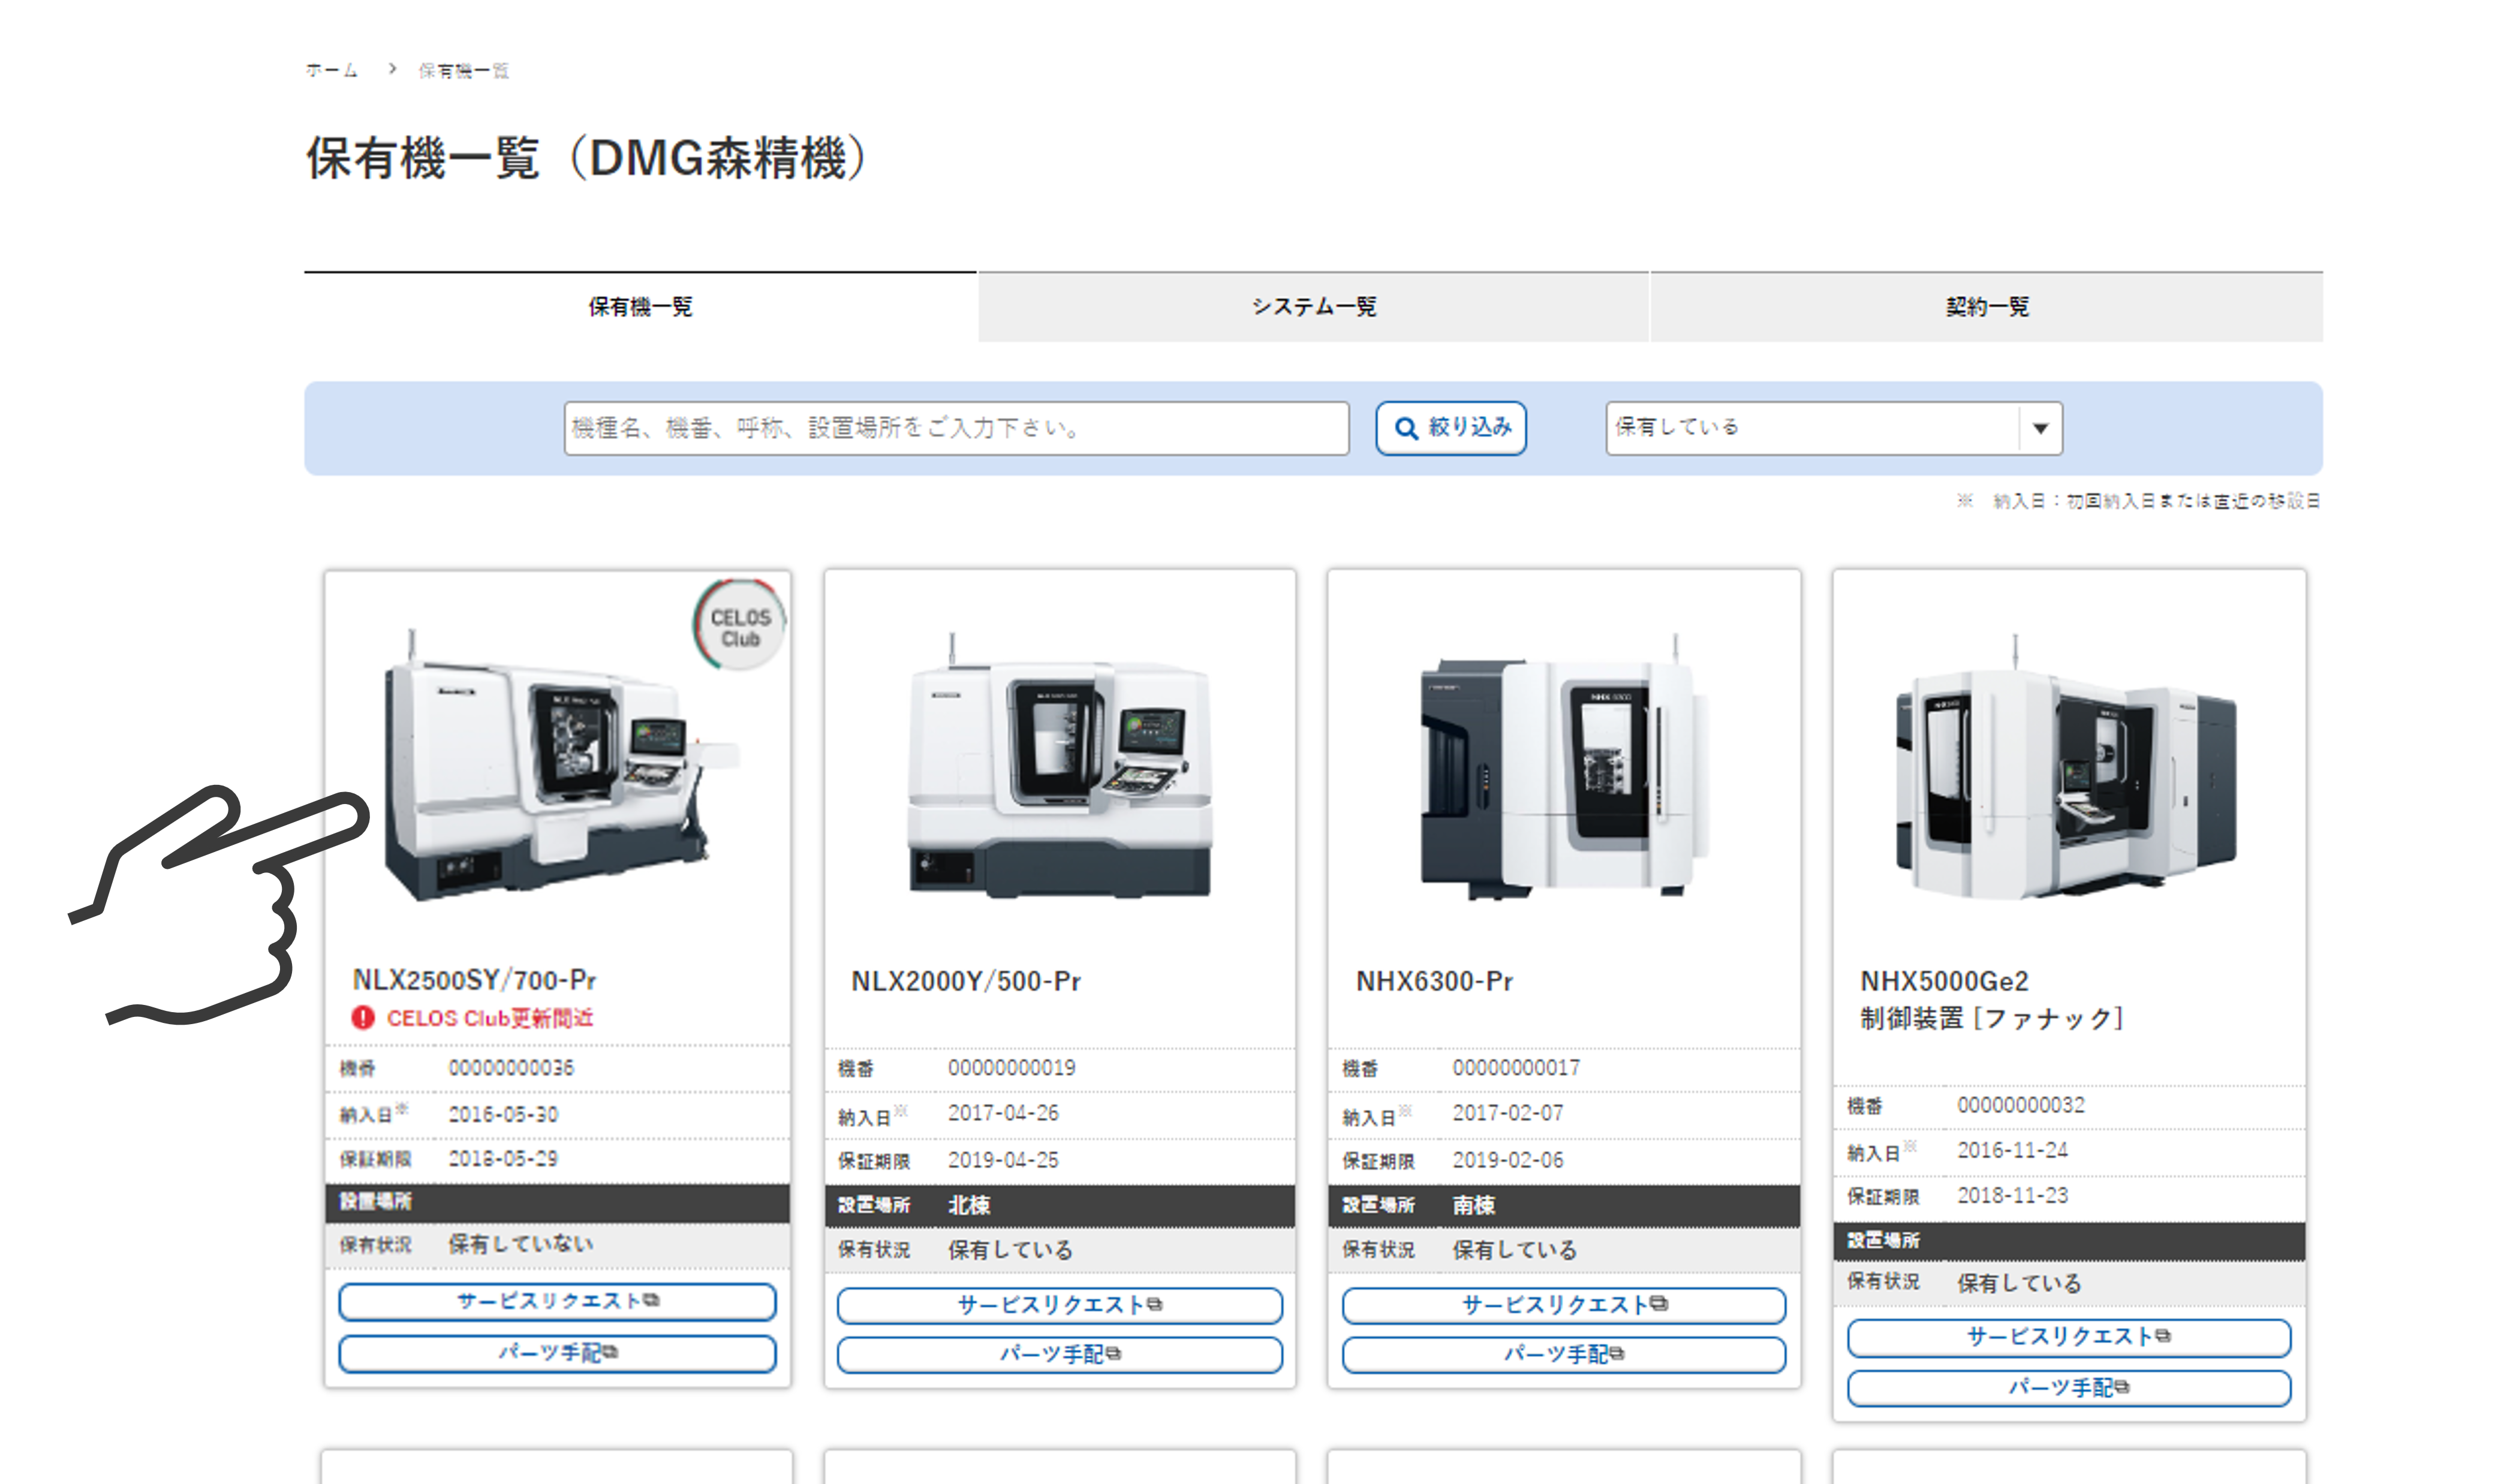This screenshot has height=1484, width=2510.
Task: Click serial number 0000000032
Action: [2021, 1105]
